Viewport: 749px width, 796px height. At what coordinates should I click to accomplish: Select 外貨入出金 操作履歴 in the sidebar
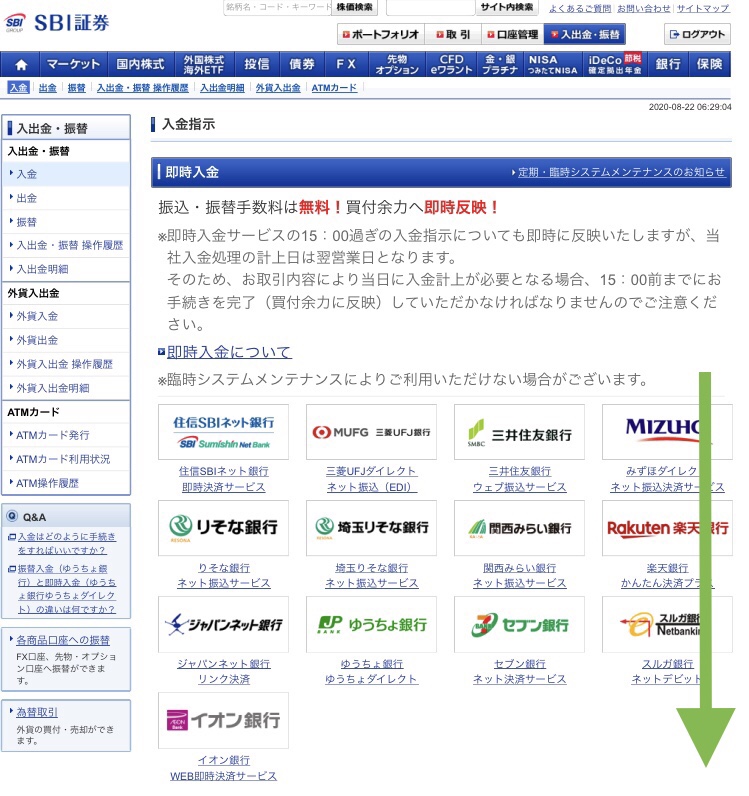pos(66,364)
